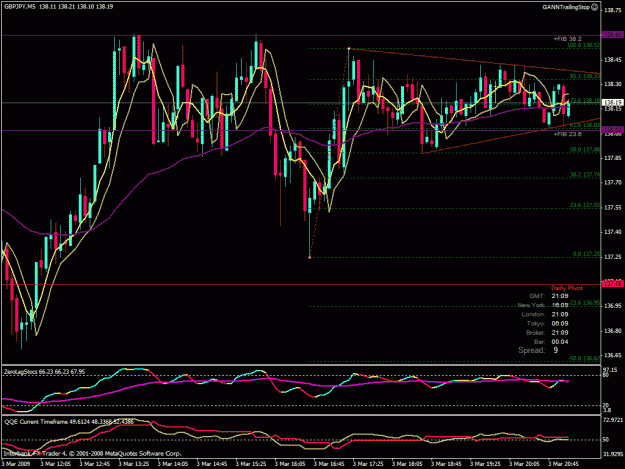Click the London time row
Viewport: 625px width, 469px height.
coord(545,314)
